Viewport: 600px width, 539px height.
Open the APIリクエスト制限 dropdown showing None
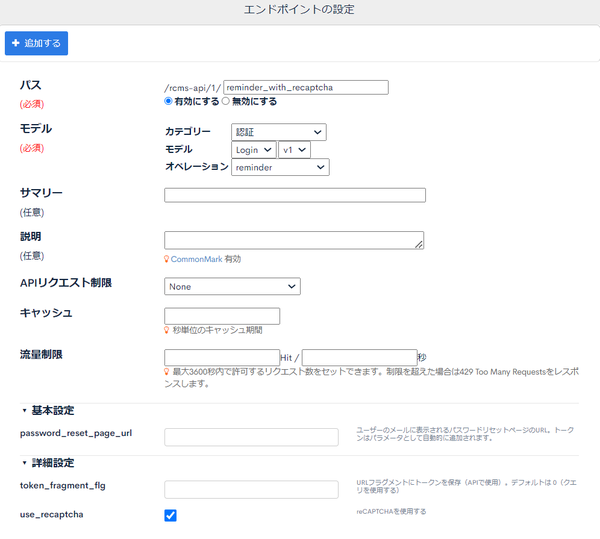[232, 287]
